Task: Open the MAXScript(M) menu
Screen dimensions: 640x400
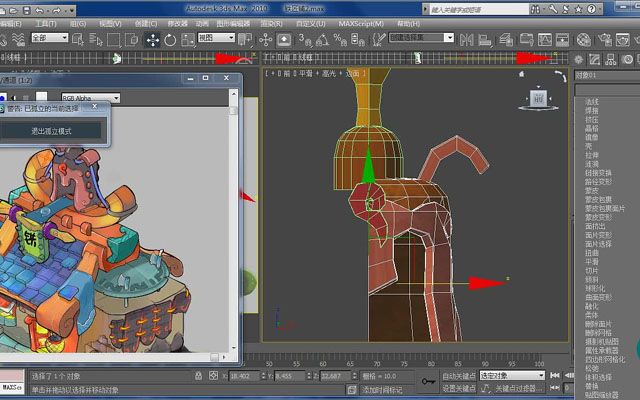Action: coord(361,24)
